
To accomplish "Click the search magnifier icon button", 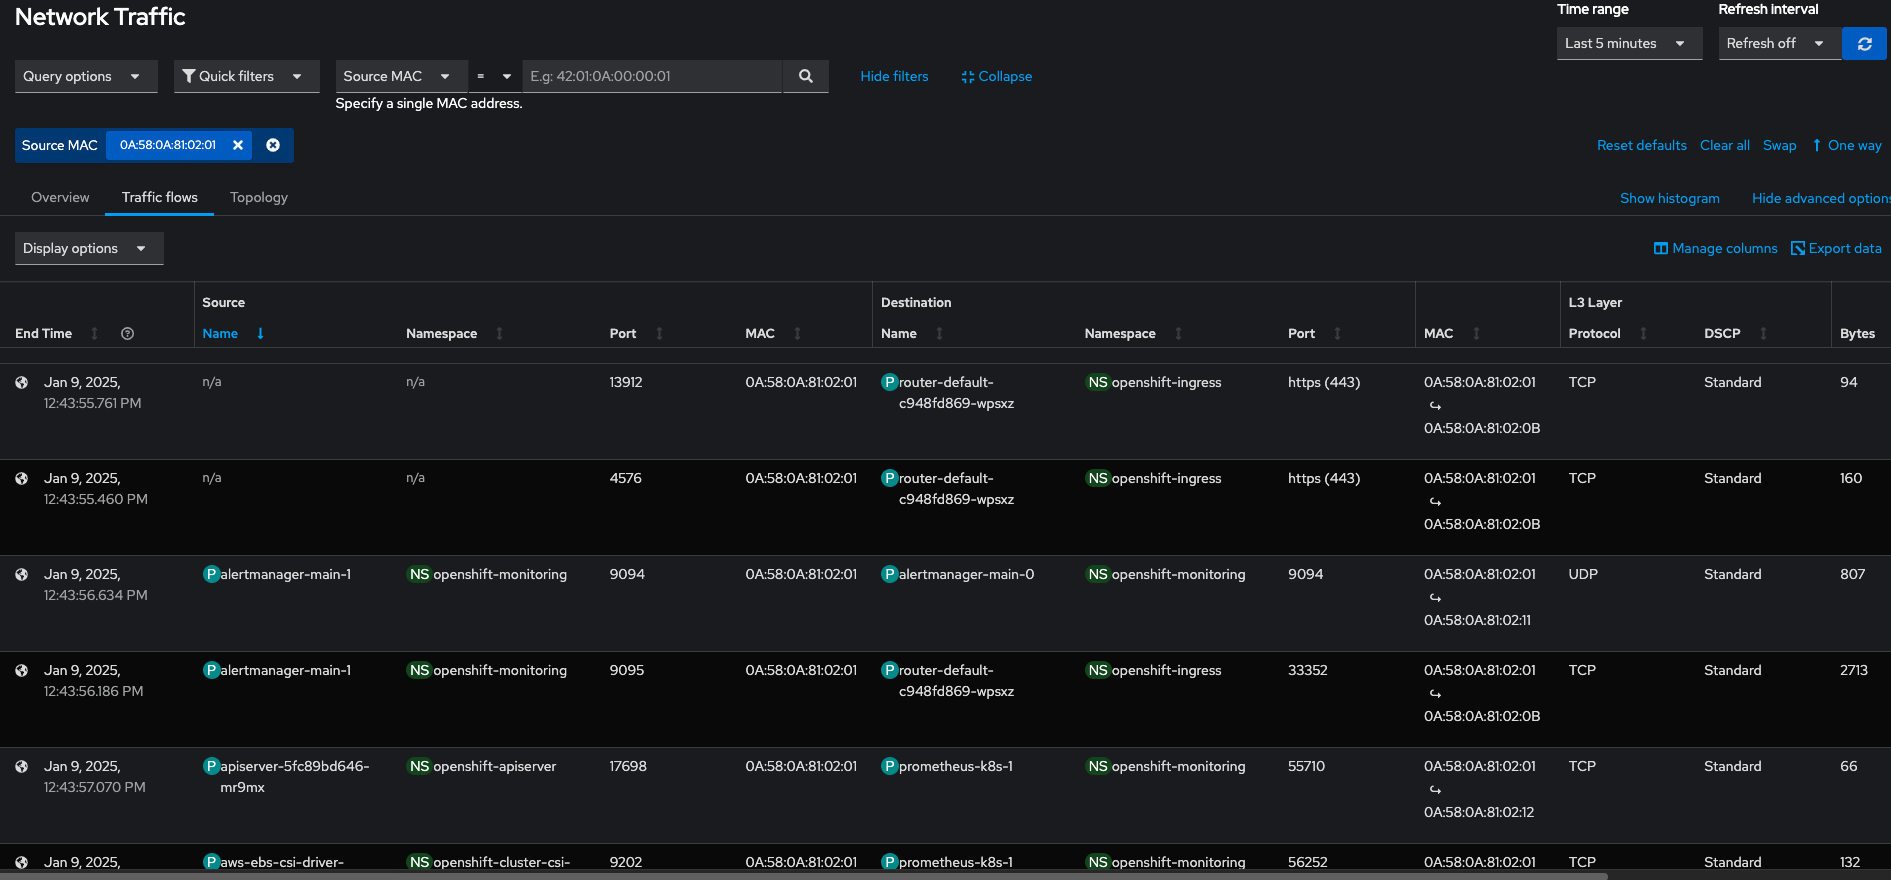I will tap(805, 76).
